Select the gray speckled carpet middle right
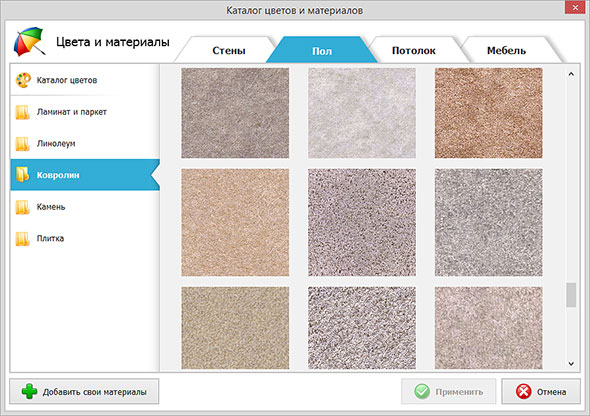Image resolution: width=590 pixels, height=416 pixels. pyautogui.click(x=488, y=222)
